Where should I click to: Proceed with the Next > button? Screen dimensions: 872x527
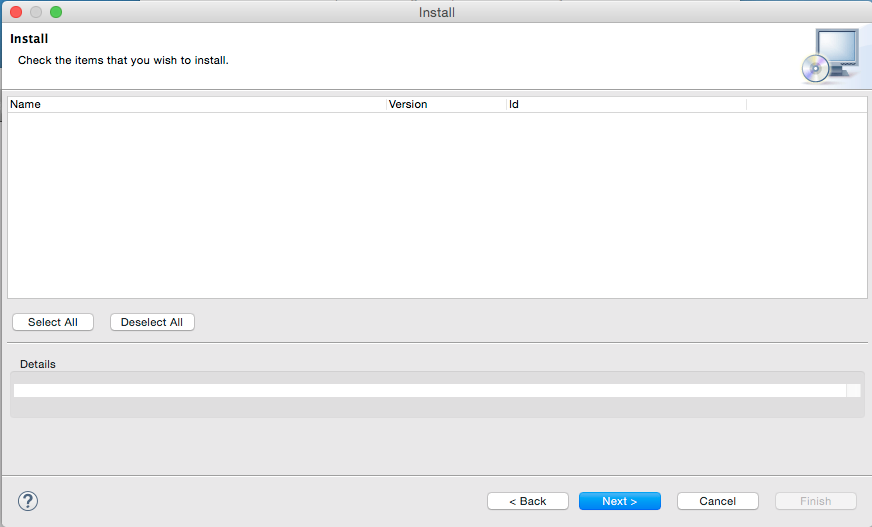(x=620, y=501)
